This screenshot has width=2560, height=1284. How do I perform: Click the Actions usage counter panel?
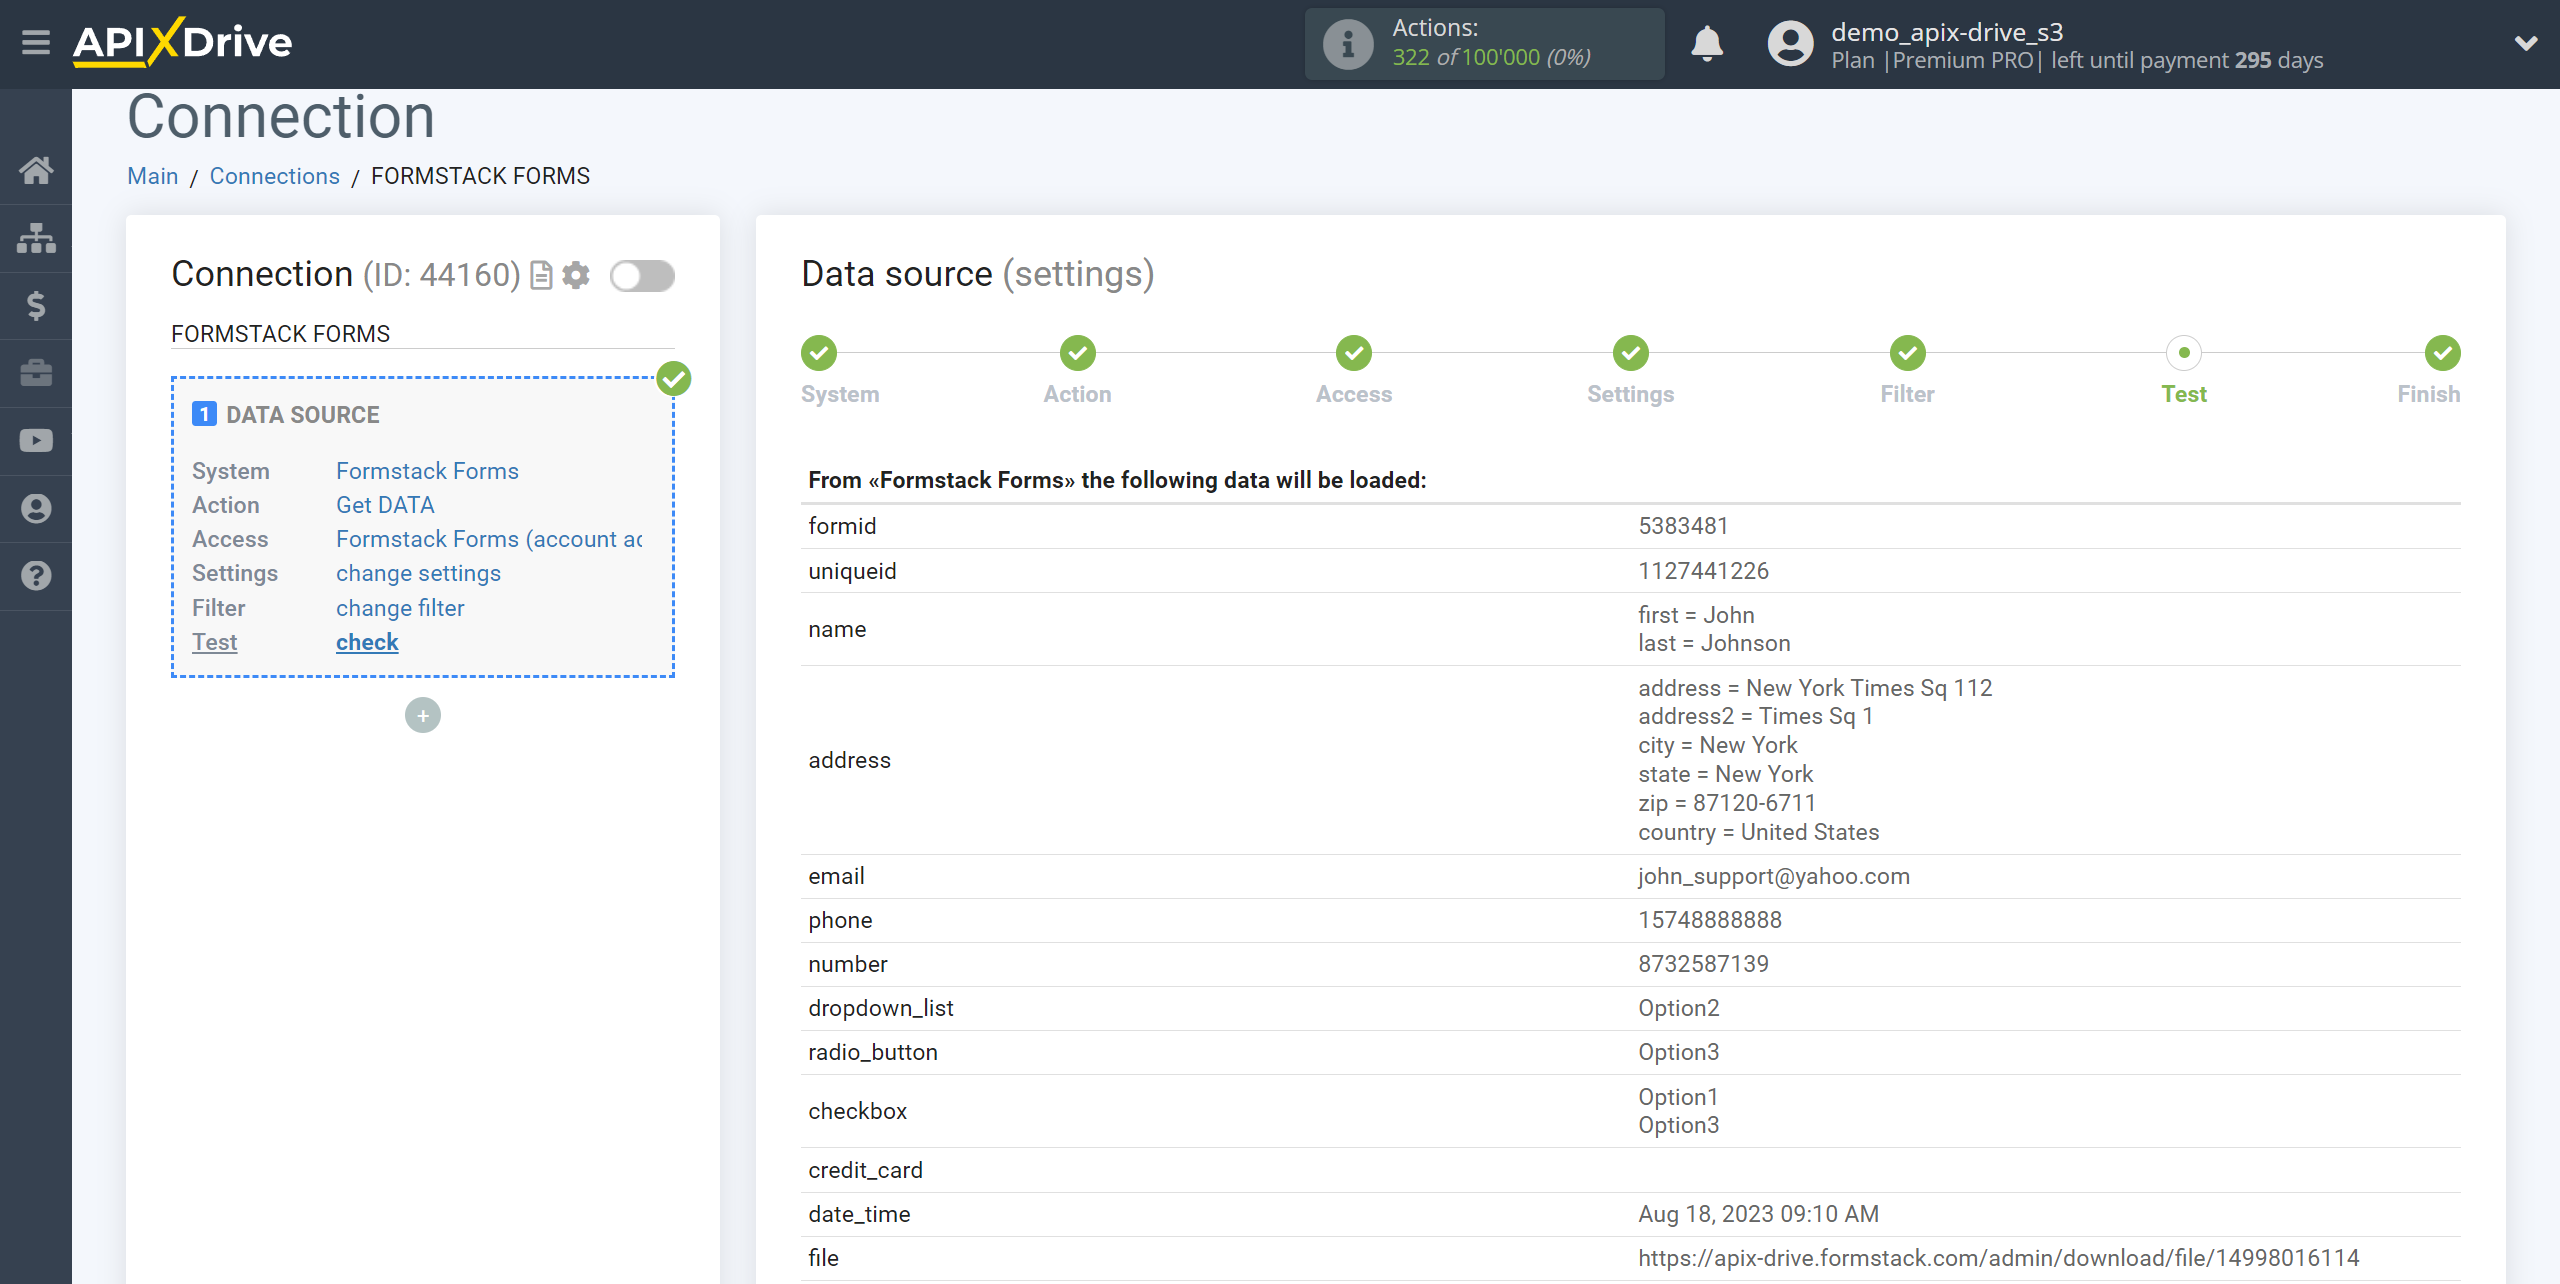click(1484, 44)
